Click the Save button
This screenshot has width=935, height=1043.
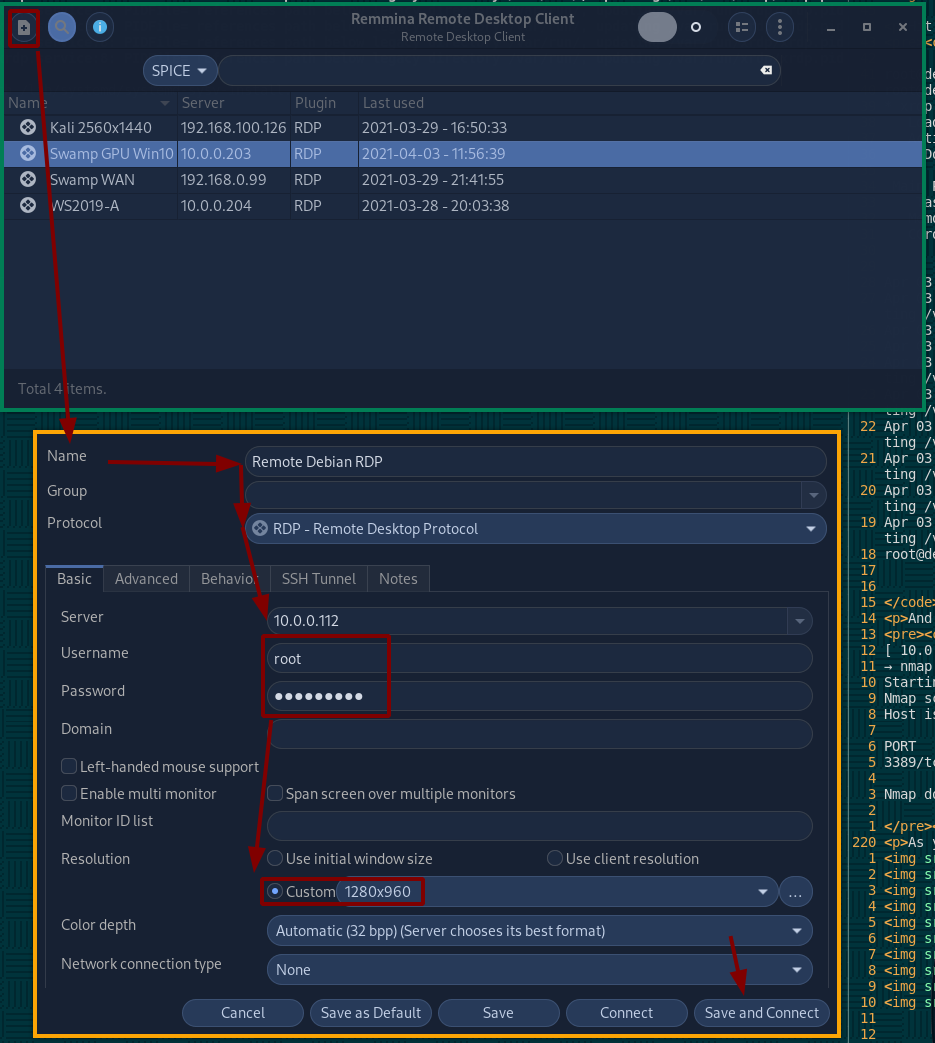(x=498, y=1013)
